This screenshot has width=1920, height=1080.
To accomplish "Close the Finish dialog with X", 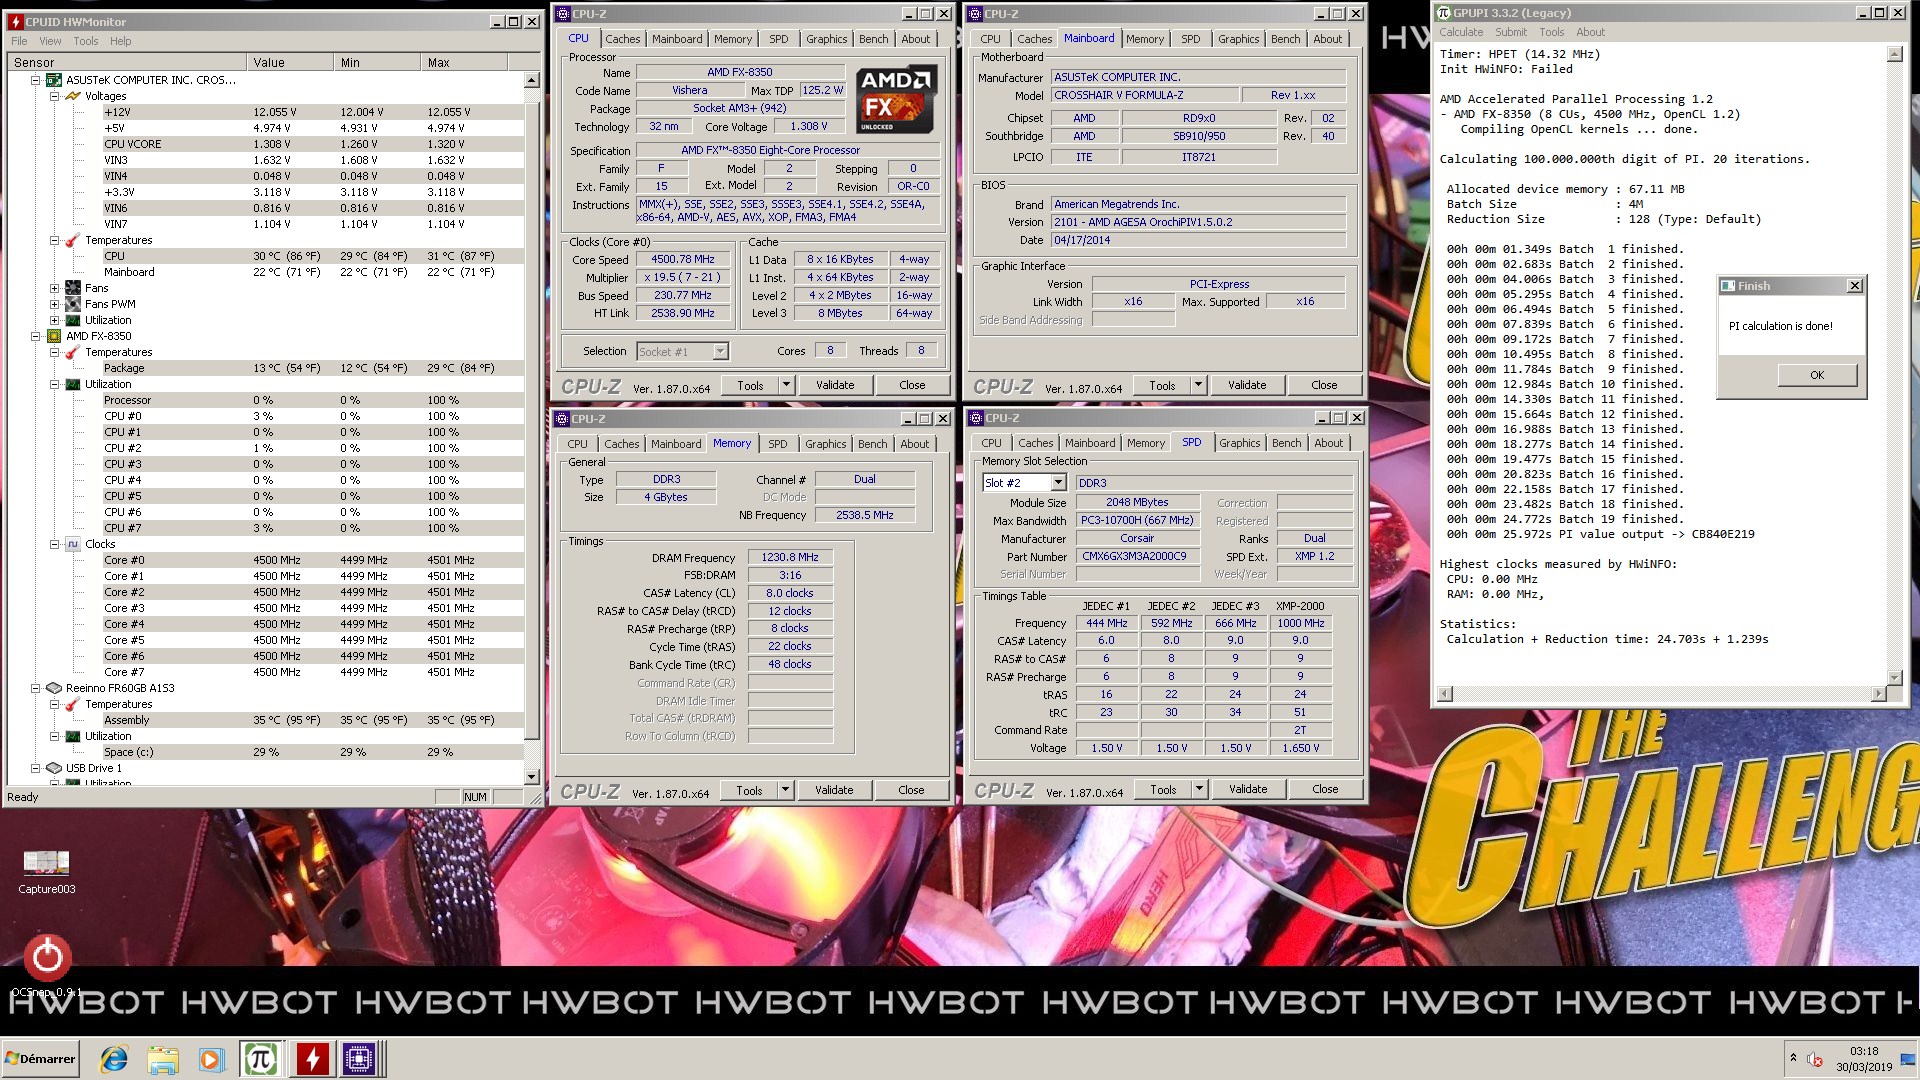I will (1855, 286).
